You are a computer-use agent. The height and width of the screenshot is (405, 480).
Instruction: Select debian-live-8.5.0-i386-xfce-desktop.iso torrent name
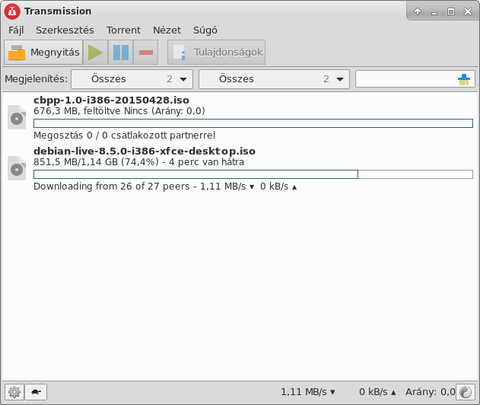[x=144, y=151]
